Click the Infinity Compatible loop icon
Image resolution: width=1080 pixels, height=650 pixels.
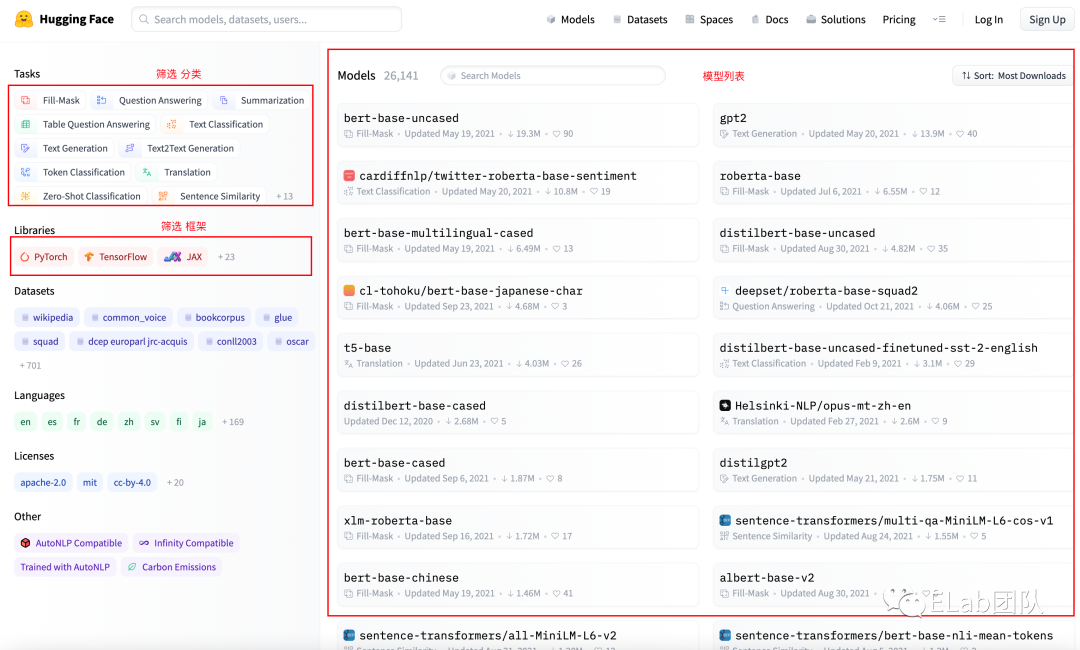click(144, 543)
